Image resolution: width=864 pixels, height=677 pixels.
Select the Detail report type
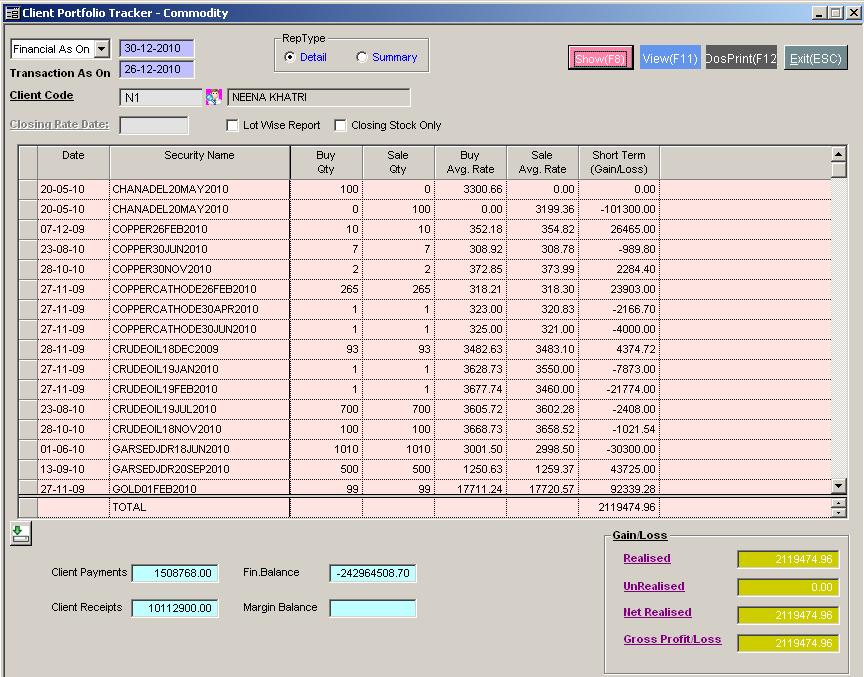coord(290,57)
